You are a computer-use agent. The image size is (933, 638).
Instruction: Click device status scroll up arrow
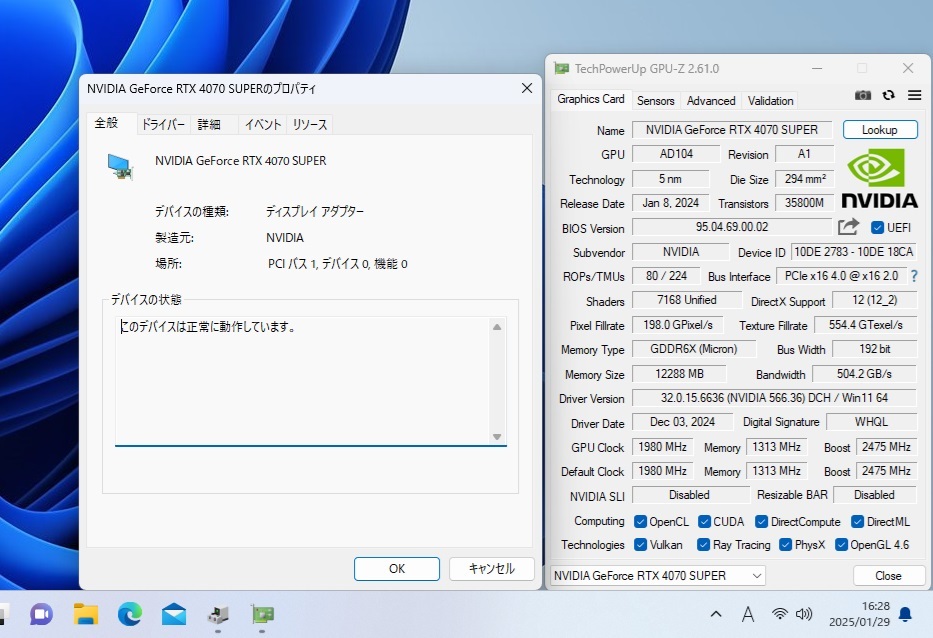(497, 327)
